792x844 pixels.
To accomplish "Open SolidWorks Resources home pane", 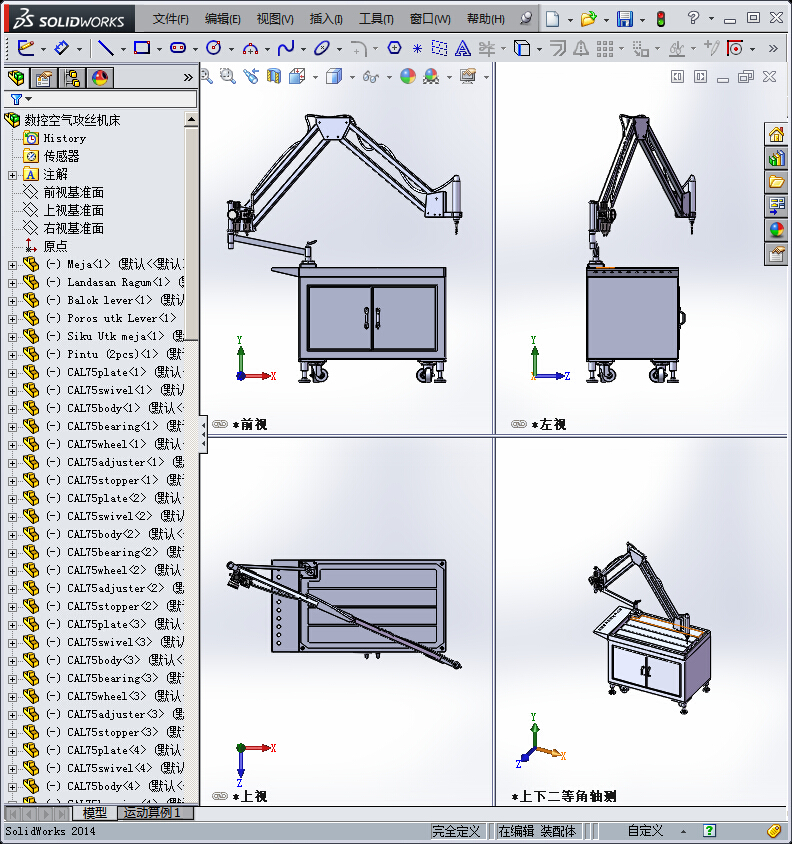I will pyautogui.click(x=776, y=134).
